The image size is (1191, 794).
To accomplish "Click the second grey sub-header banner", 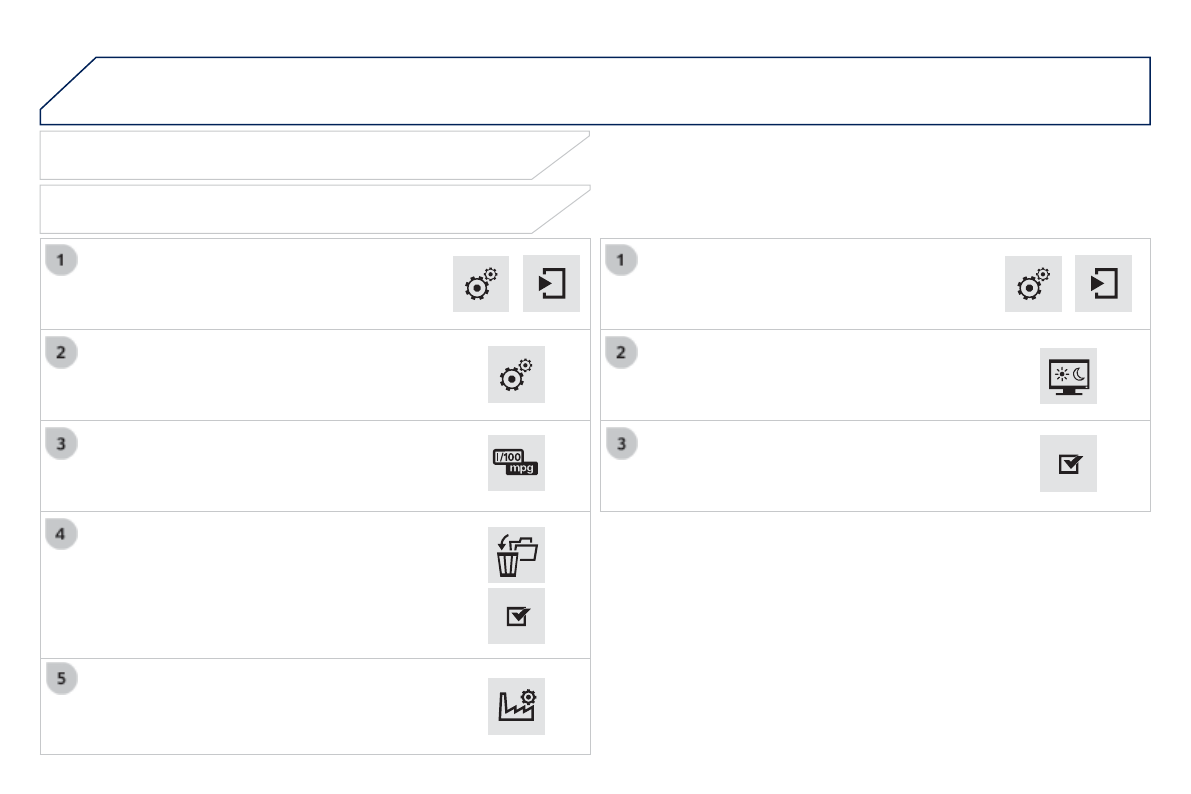I will [300, 209].
